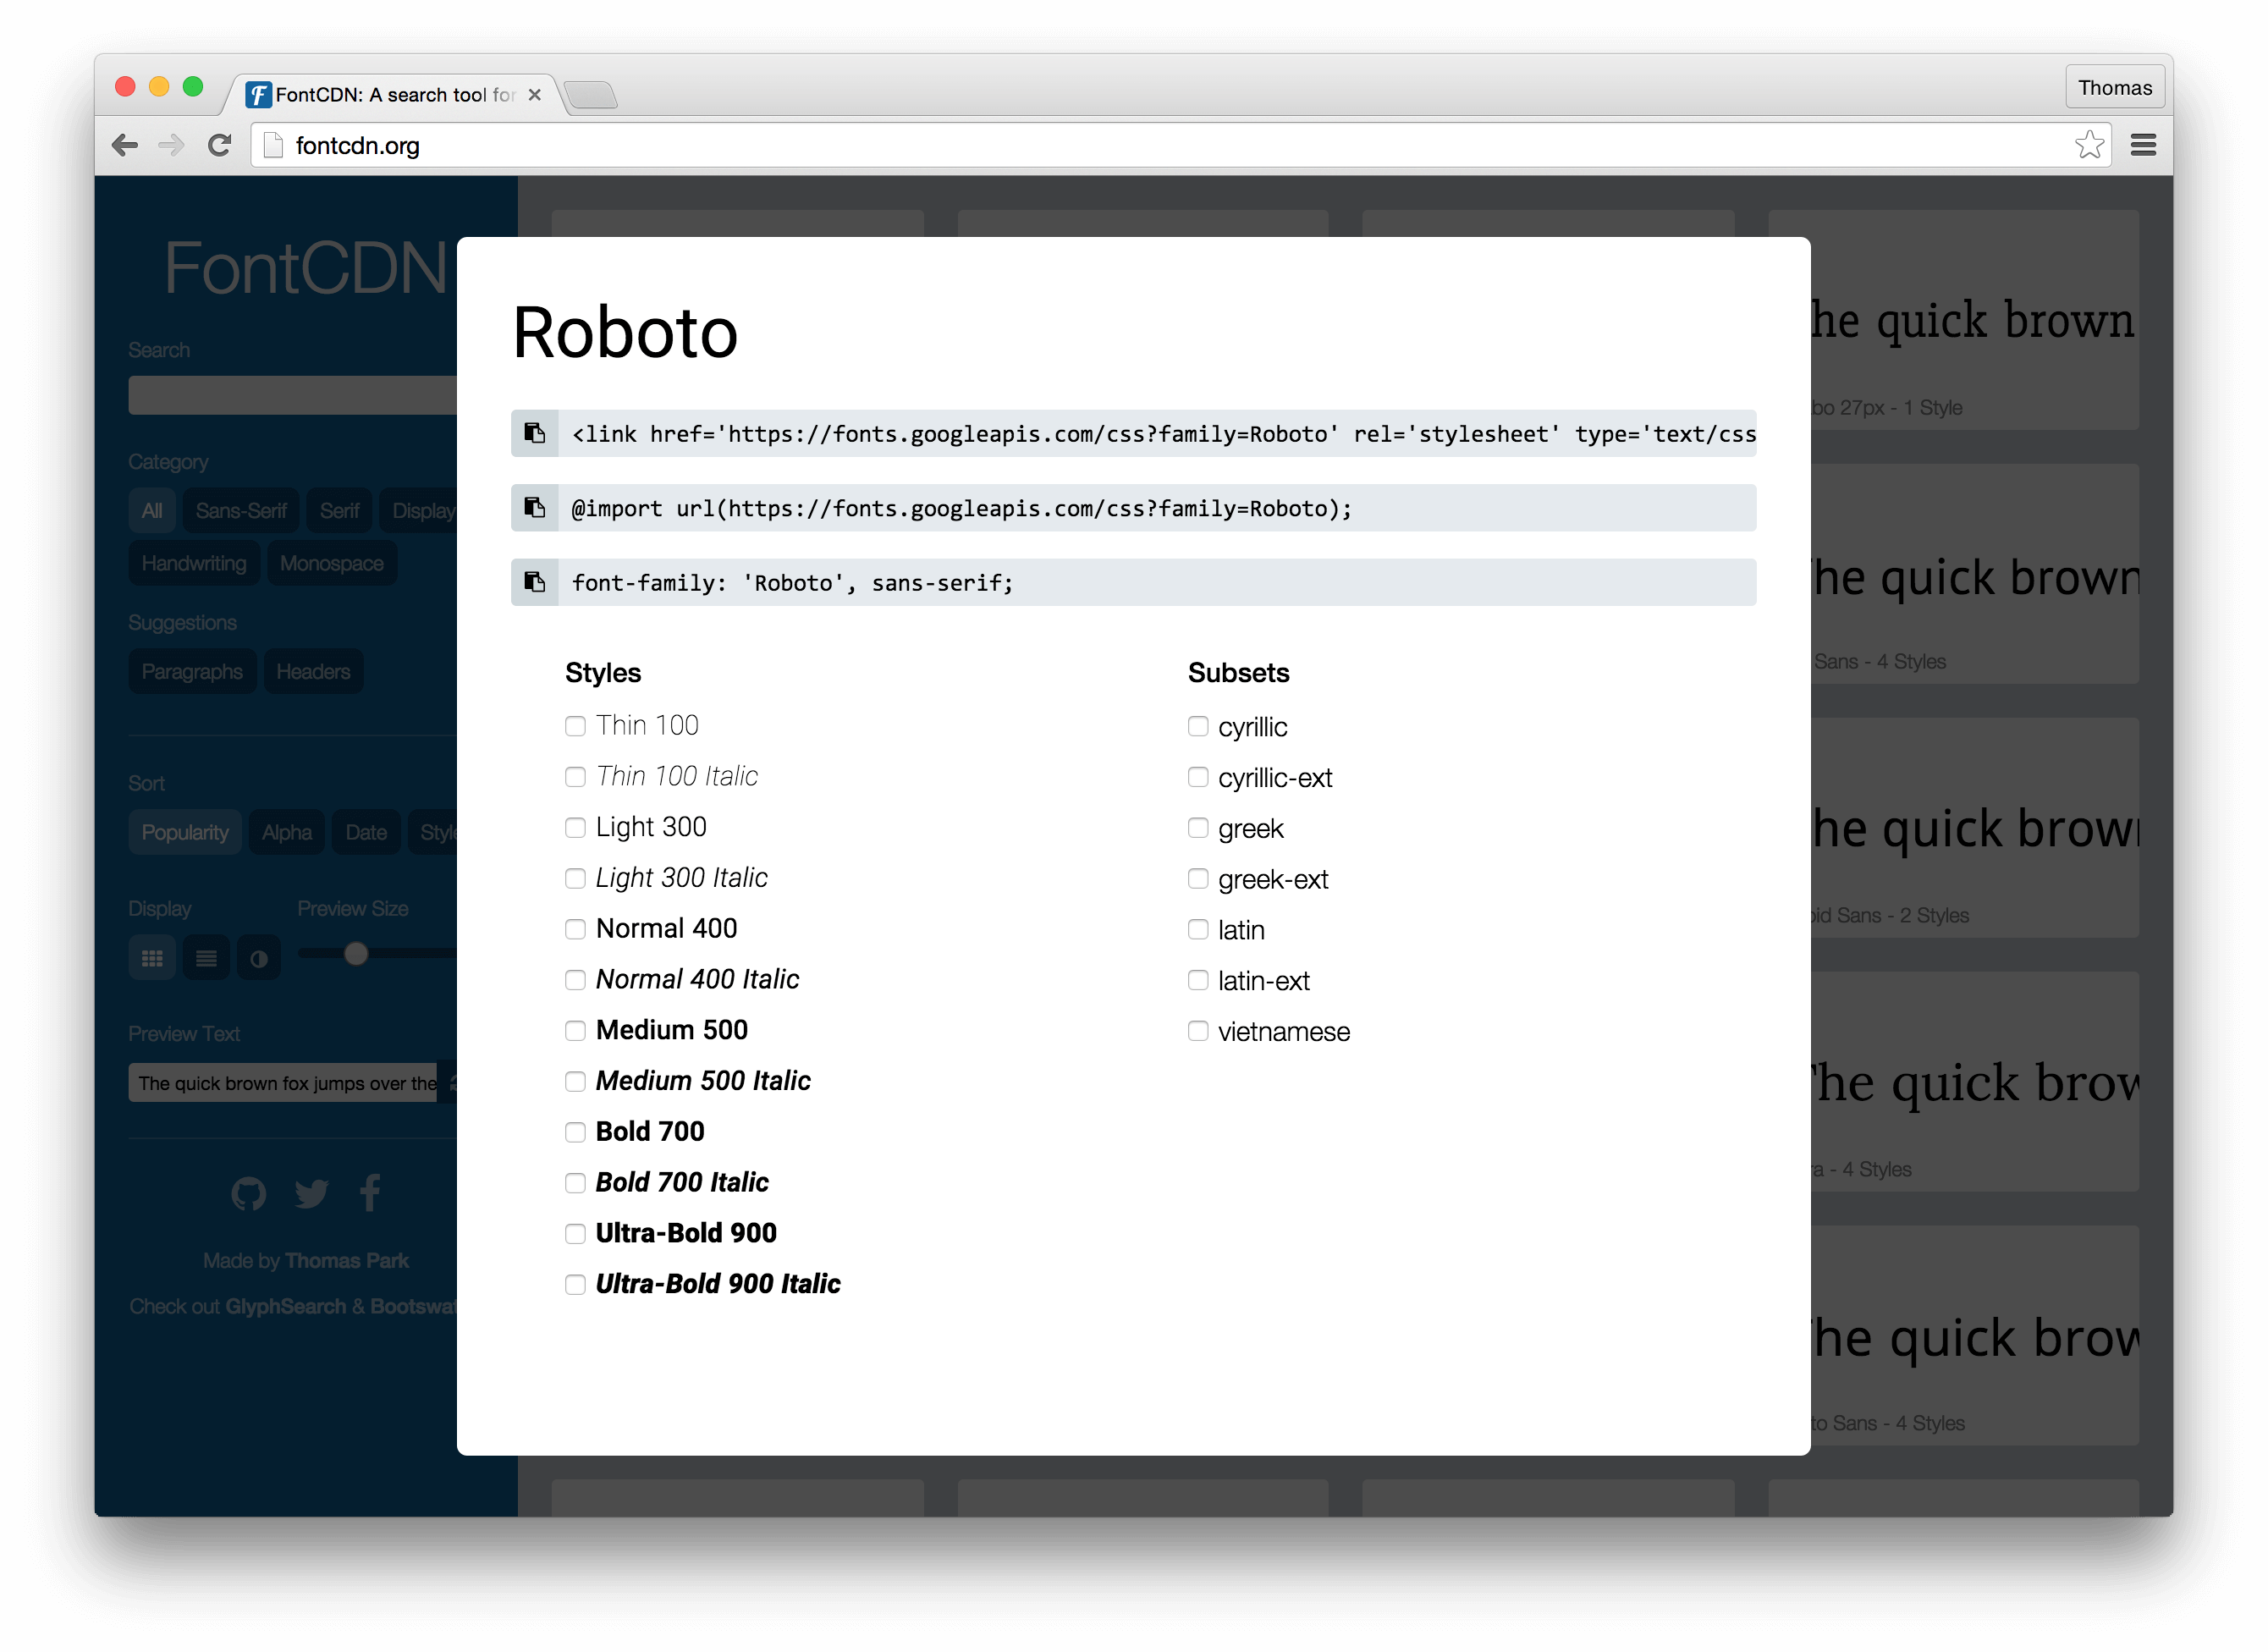Select the latin subset checkbox
Image resolution: width=2268 pixels, height=1652 pixels.
[1198, 929]
